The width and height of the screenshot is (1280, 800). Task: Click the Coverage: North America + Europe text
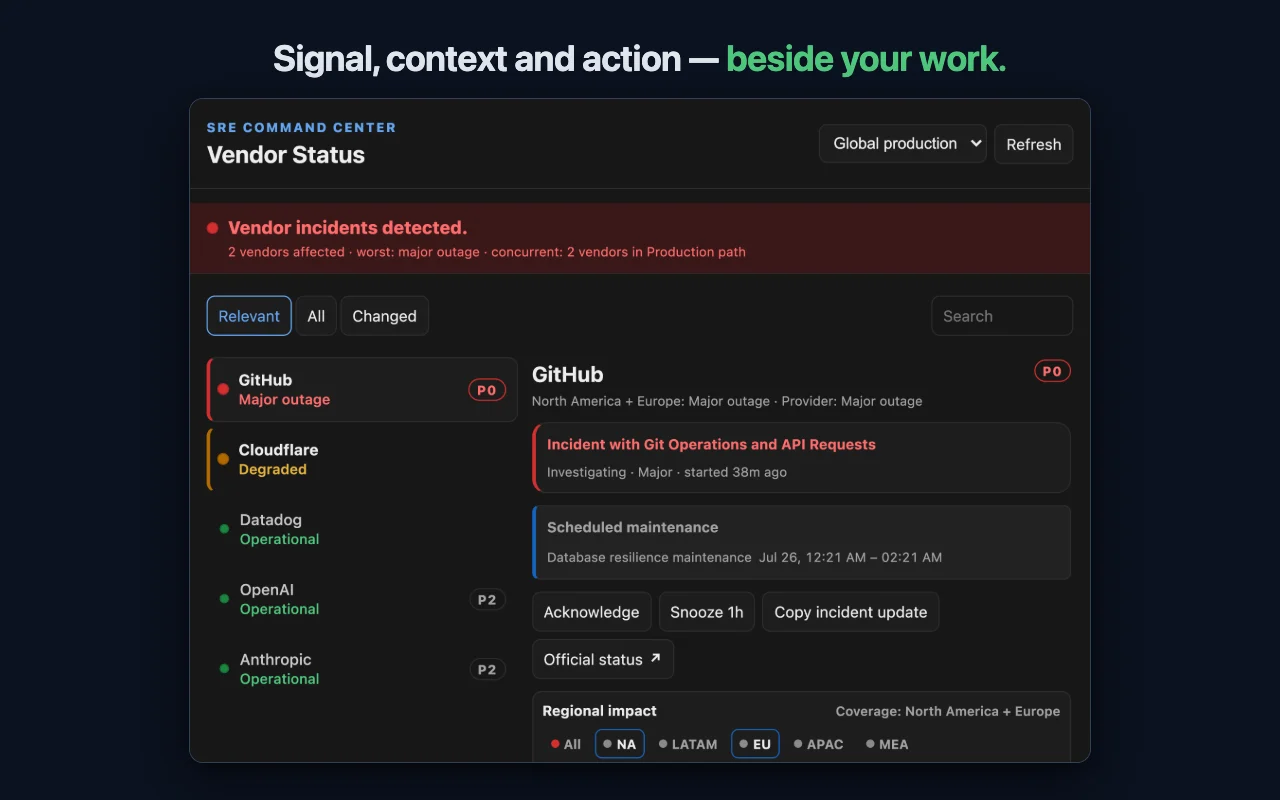coord(948,711)
